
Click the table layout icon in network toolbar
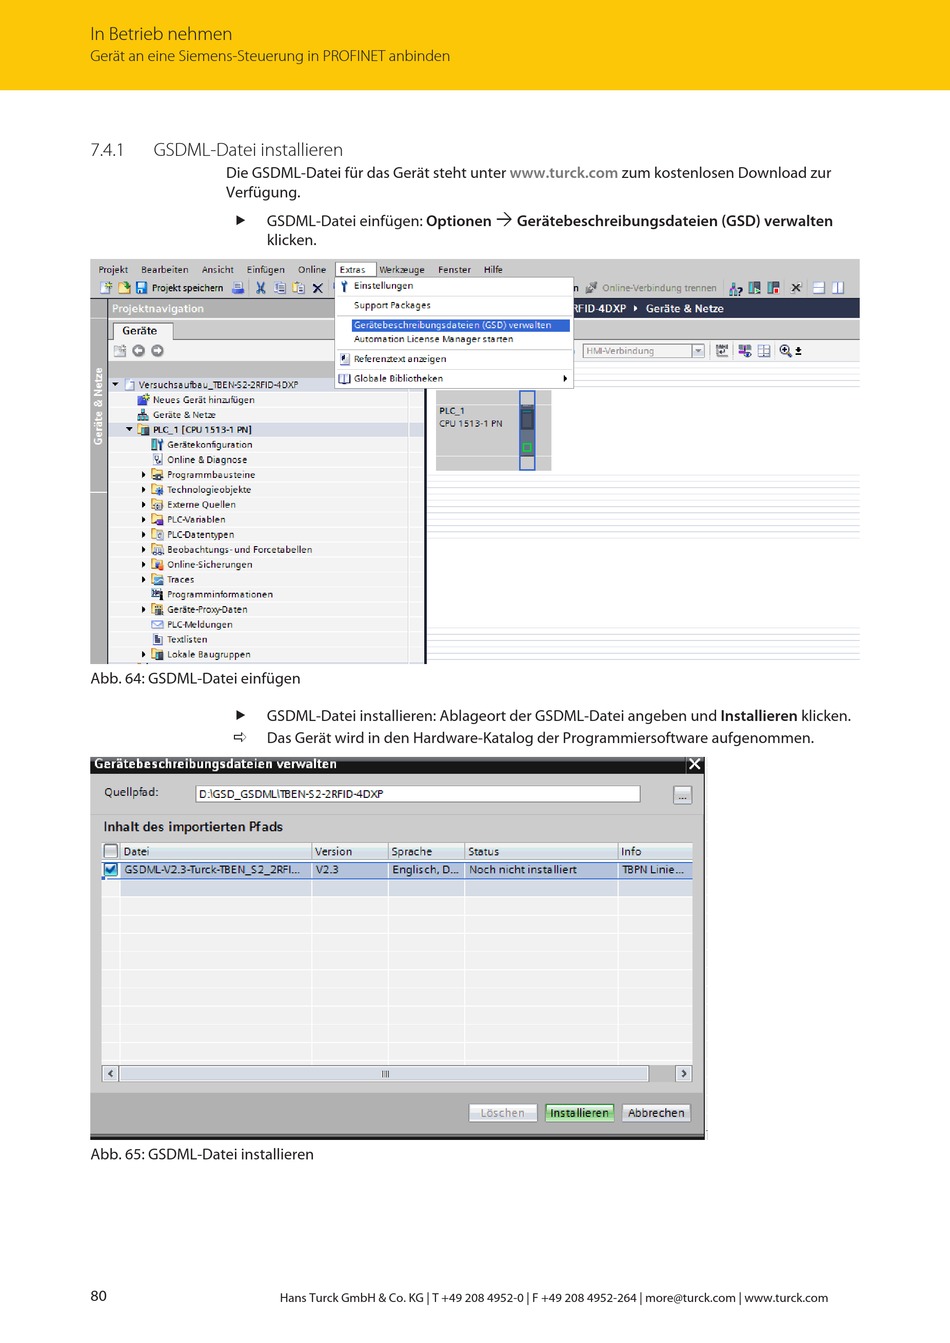pyautogui.click(x=764, y=351)
